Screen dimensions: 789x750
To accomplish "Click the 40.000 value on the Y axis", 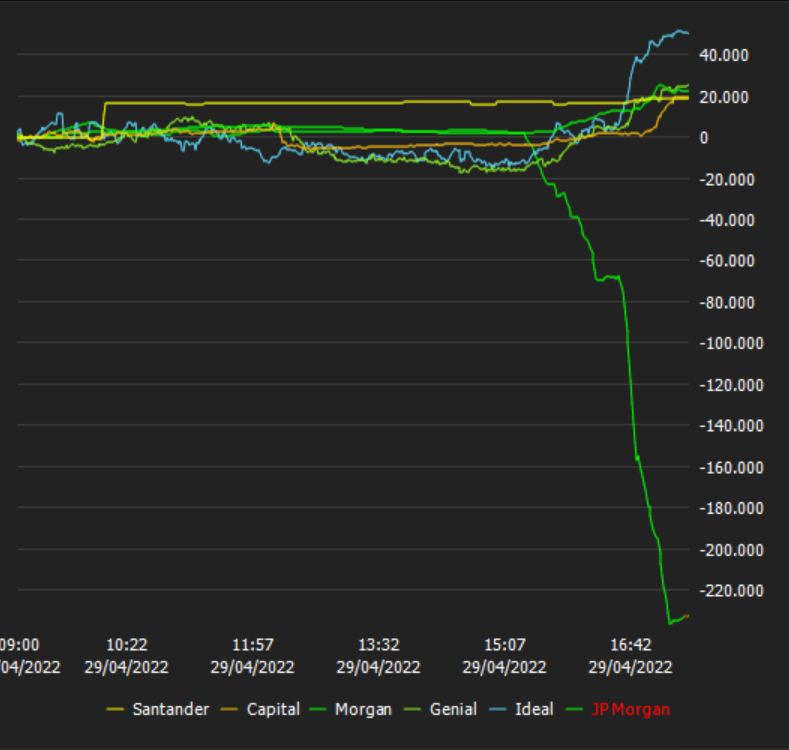I will click(x=729, y=55).
